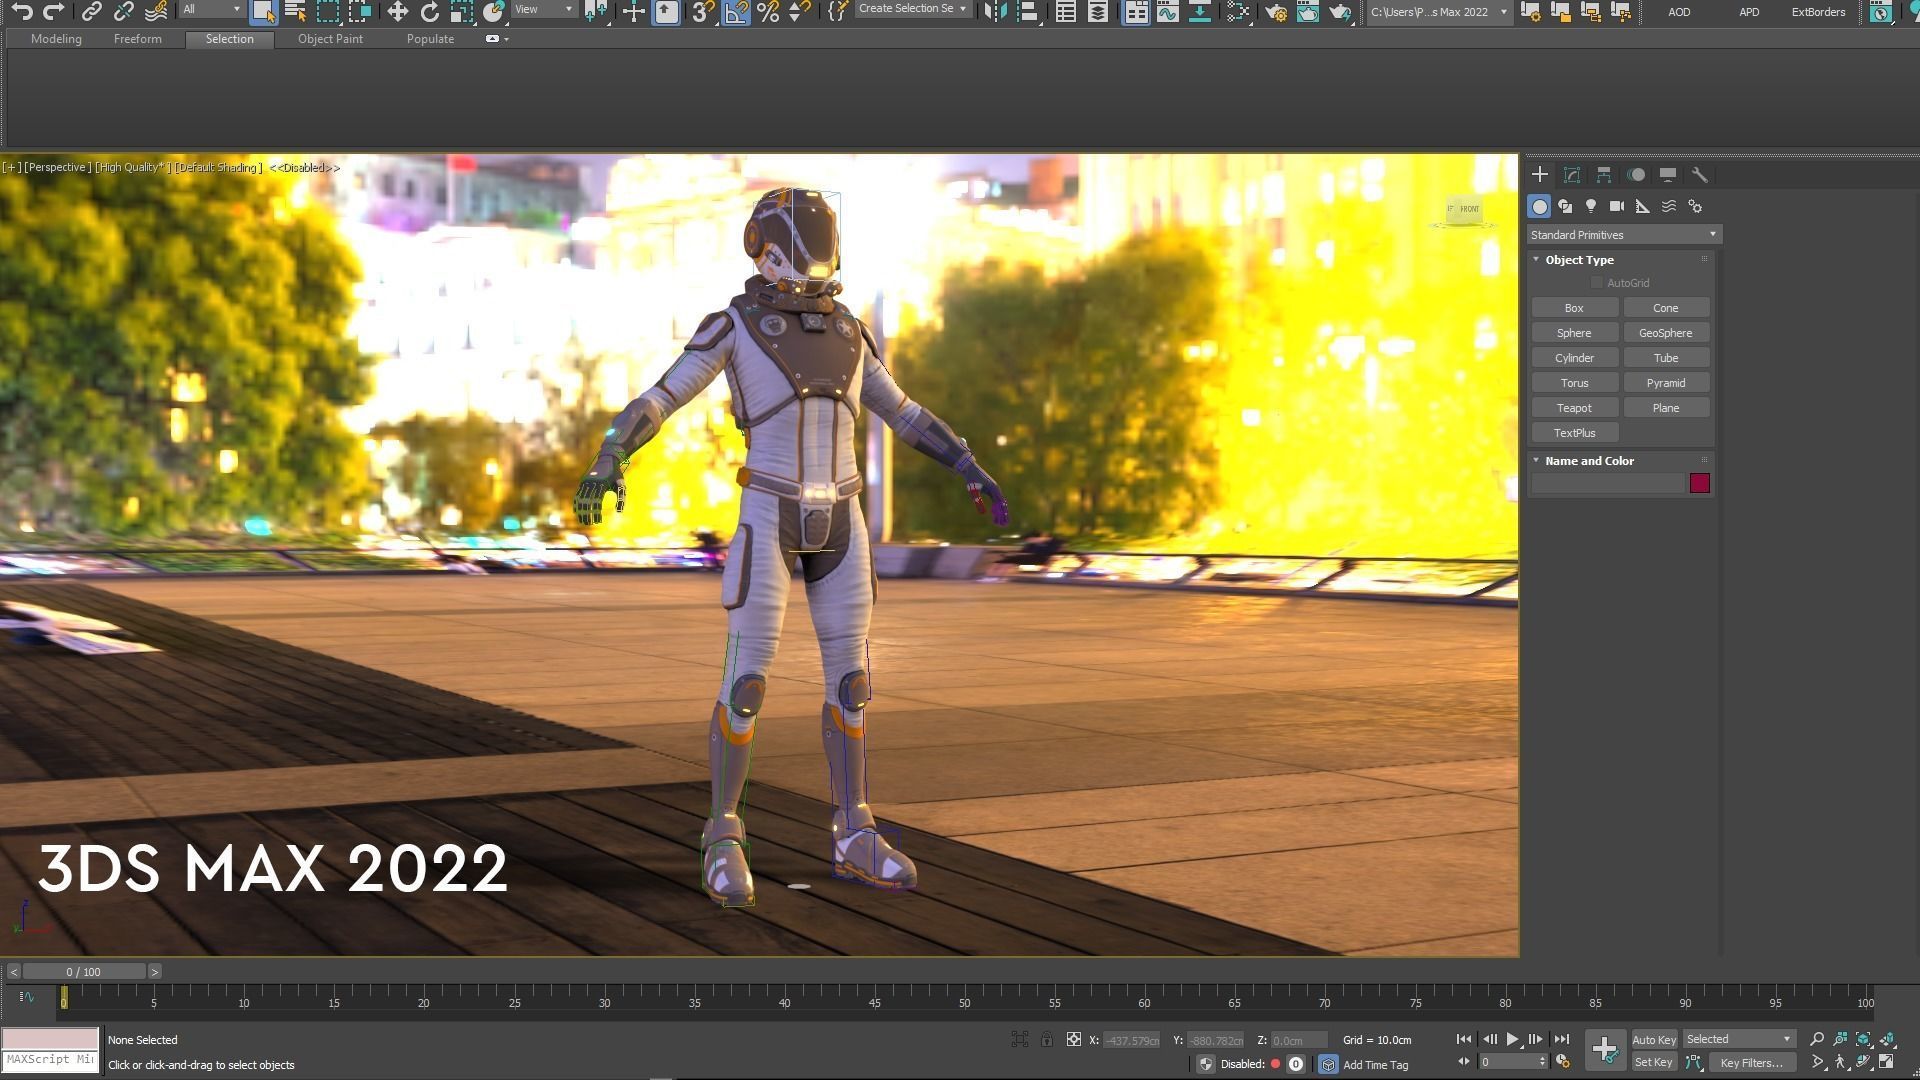
Task: Open the Schematic View icon
Action: 1200,11
